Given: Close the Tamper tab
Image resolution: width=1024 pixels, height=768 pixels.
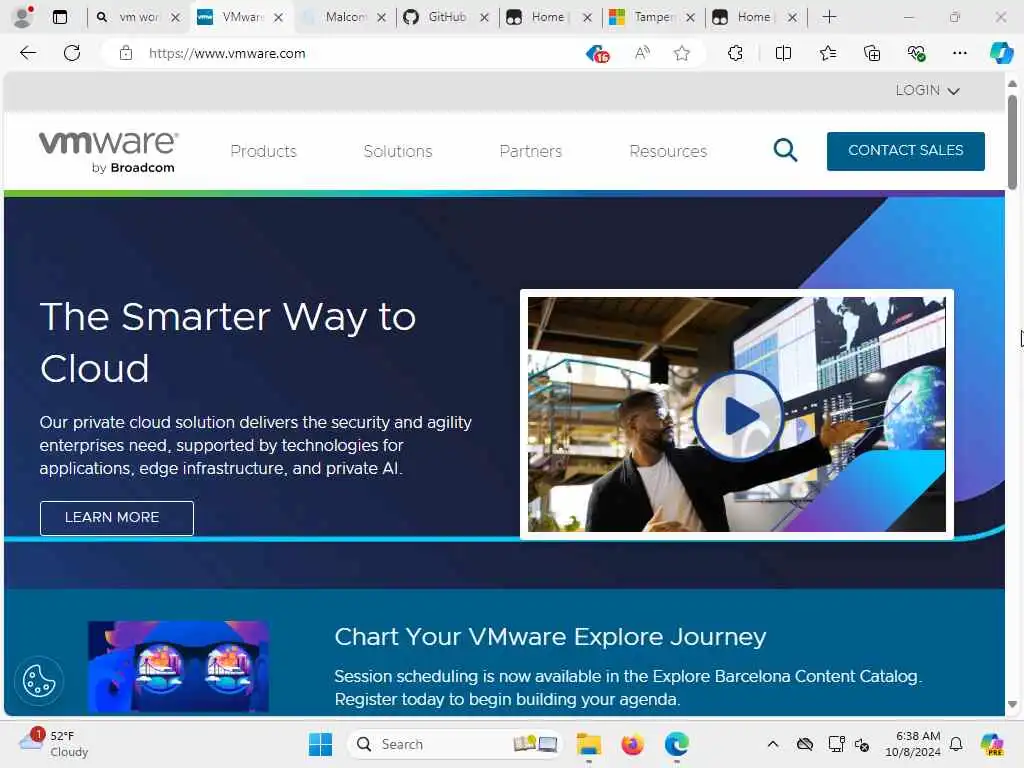Looking at the screenshot, I should coord(690,18).
